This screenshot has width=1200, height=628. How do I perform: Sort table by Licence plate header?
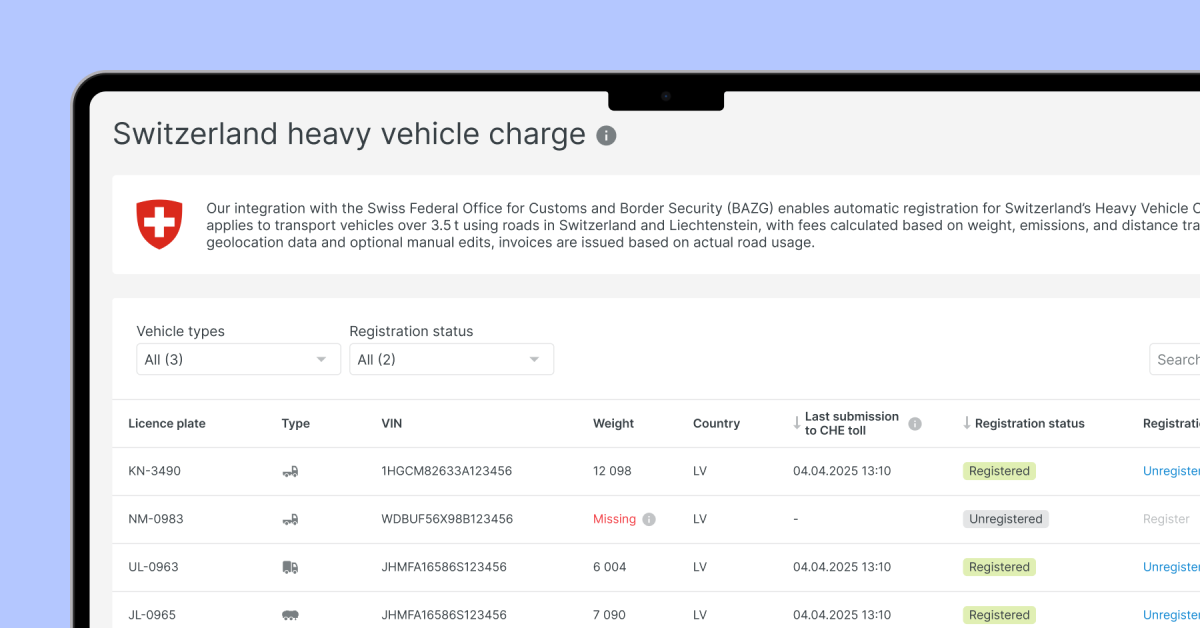coord(166,423)
